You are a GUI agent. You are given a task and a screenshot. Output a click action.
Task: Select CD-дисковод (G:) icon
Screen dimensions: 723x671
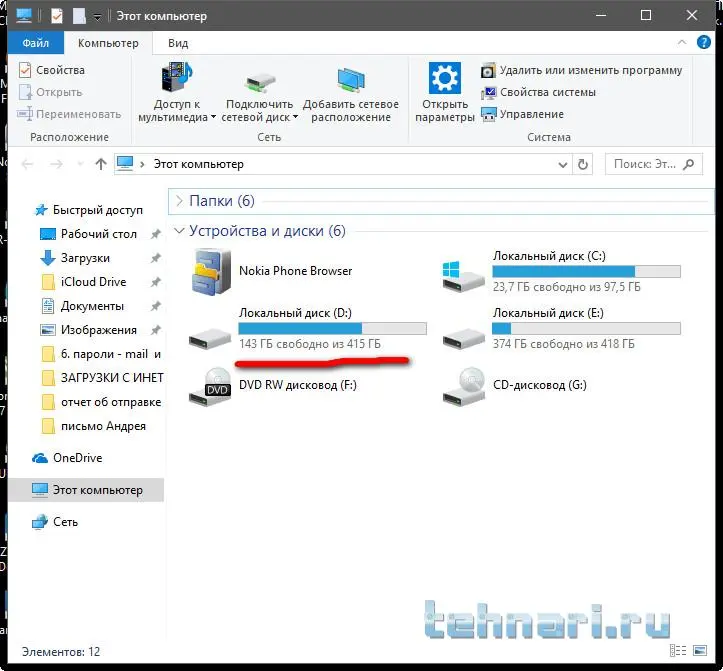[463, 387]
